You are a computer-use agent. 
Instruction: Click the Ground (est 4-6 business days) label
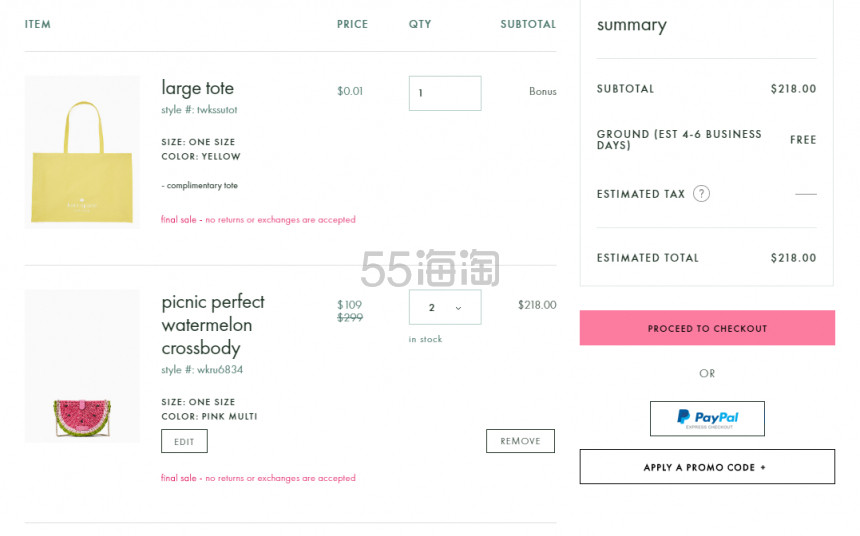(x=679, y=139)
